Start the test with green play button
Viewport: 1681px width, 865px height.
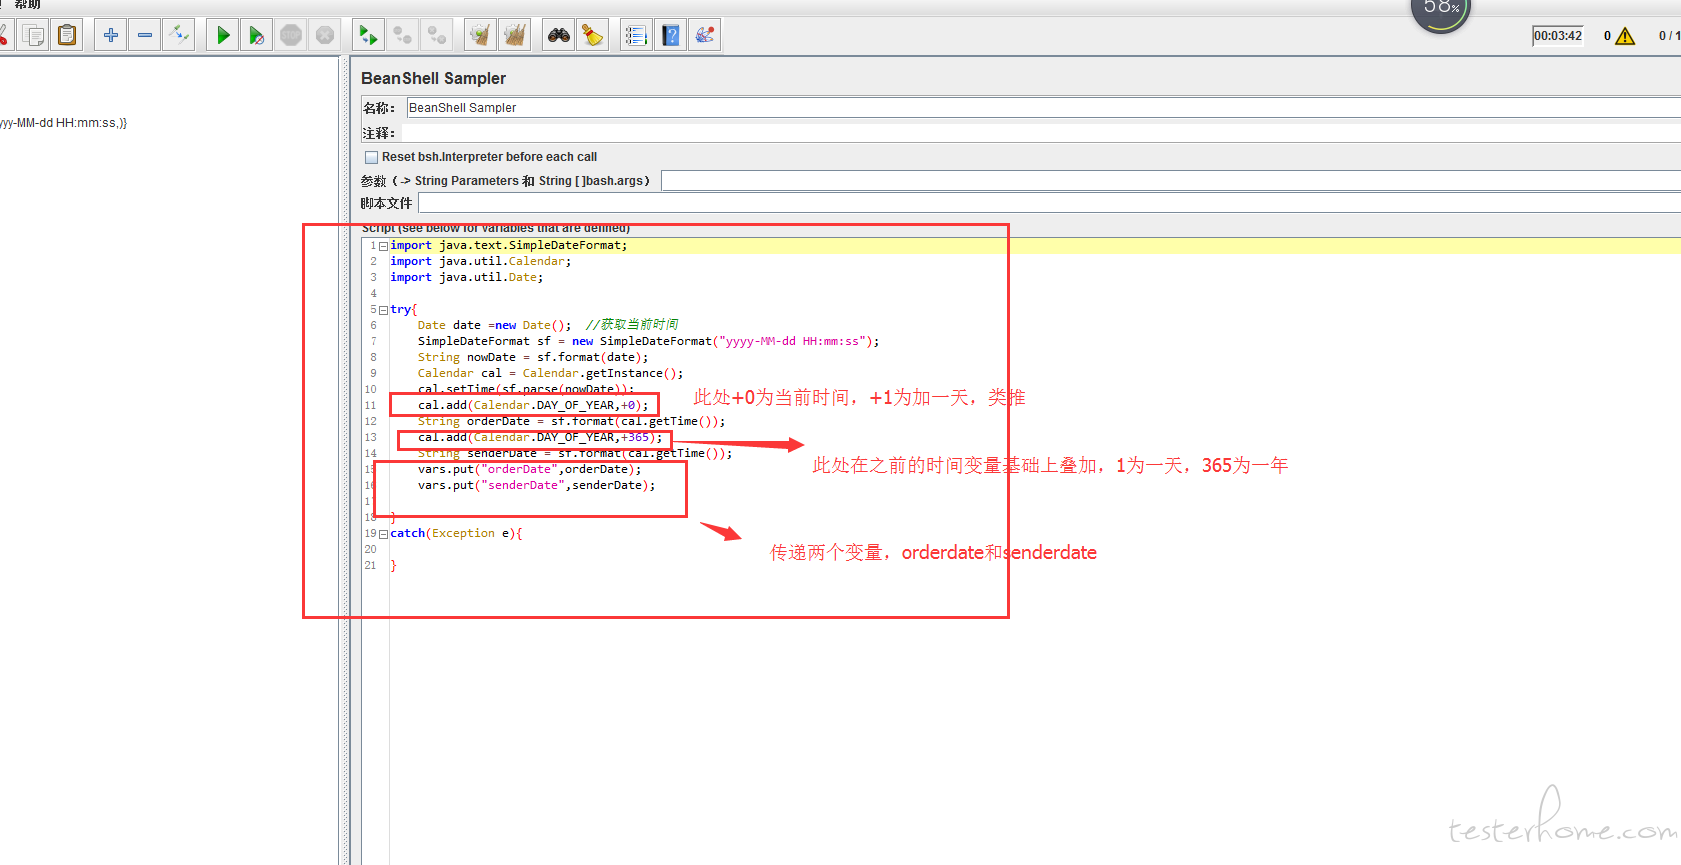click(x=223, y=35)
